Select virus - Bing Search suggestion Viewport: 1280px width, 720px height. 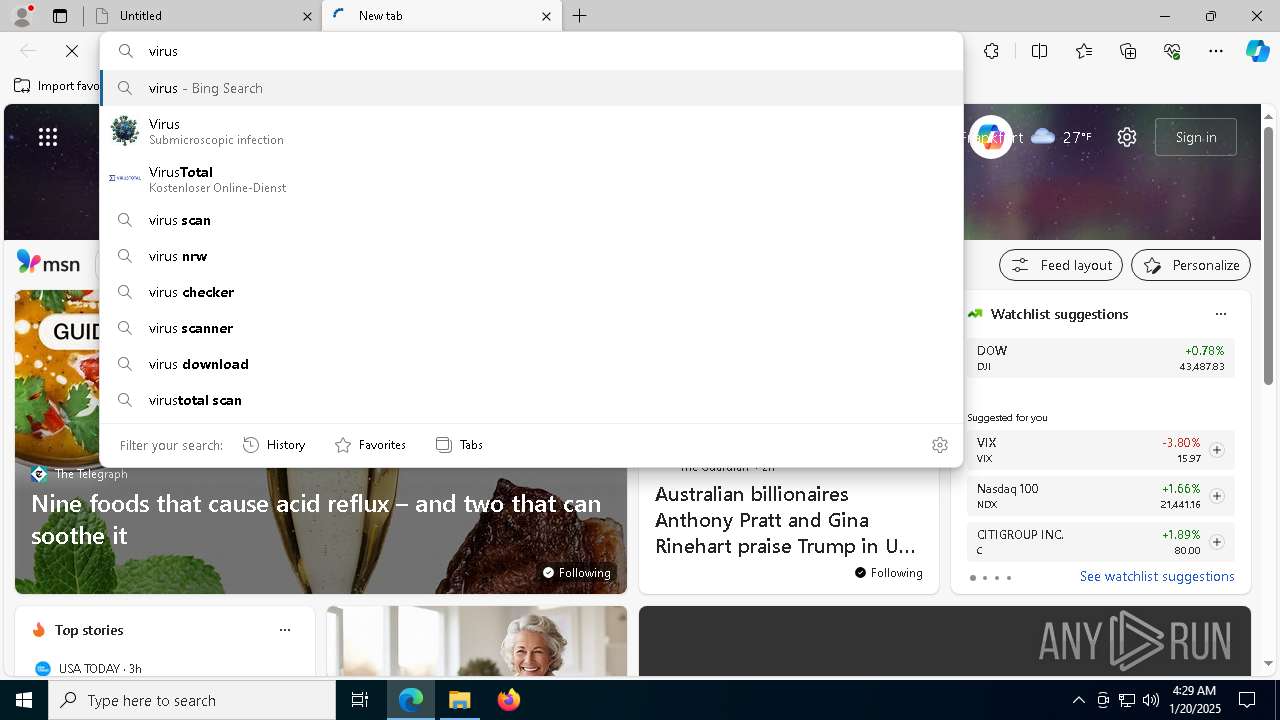[531, 88]
